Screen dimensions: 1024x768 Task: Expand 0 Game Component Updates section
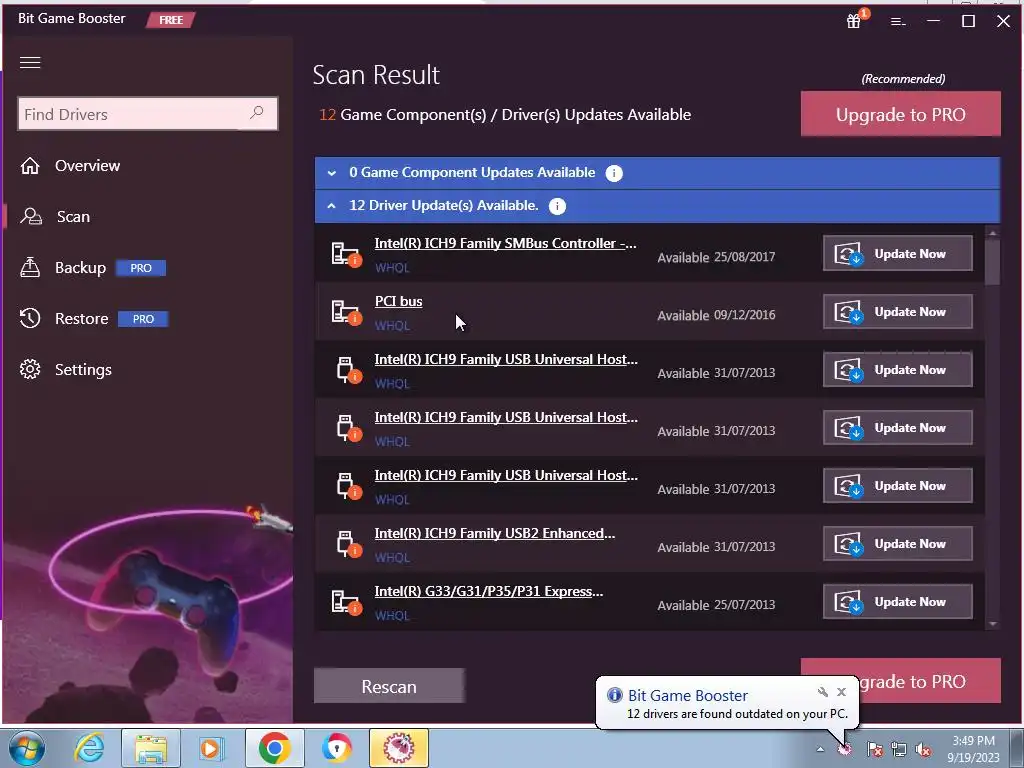click(x=657, y=173)
